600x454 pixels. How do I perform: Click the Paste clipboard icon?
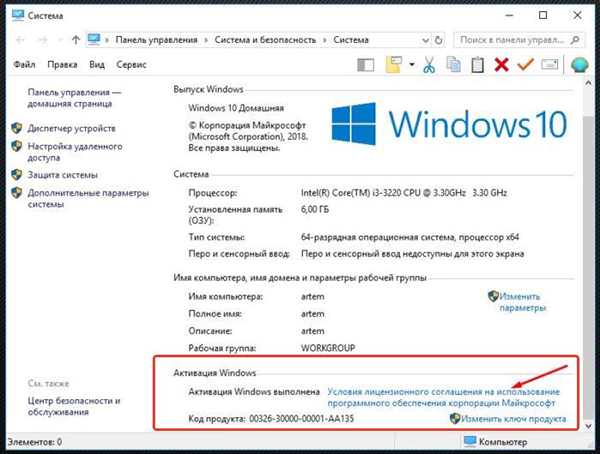(477, 64)
